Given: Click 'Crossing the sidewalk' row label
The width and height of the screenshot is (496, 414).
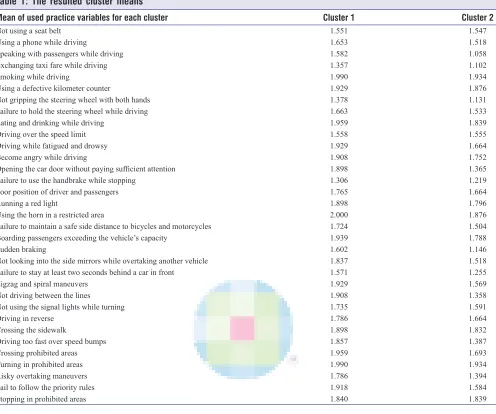Looking at the screenshot, I should click(x=33, y=330).
